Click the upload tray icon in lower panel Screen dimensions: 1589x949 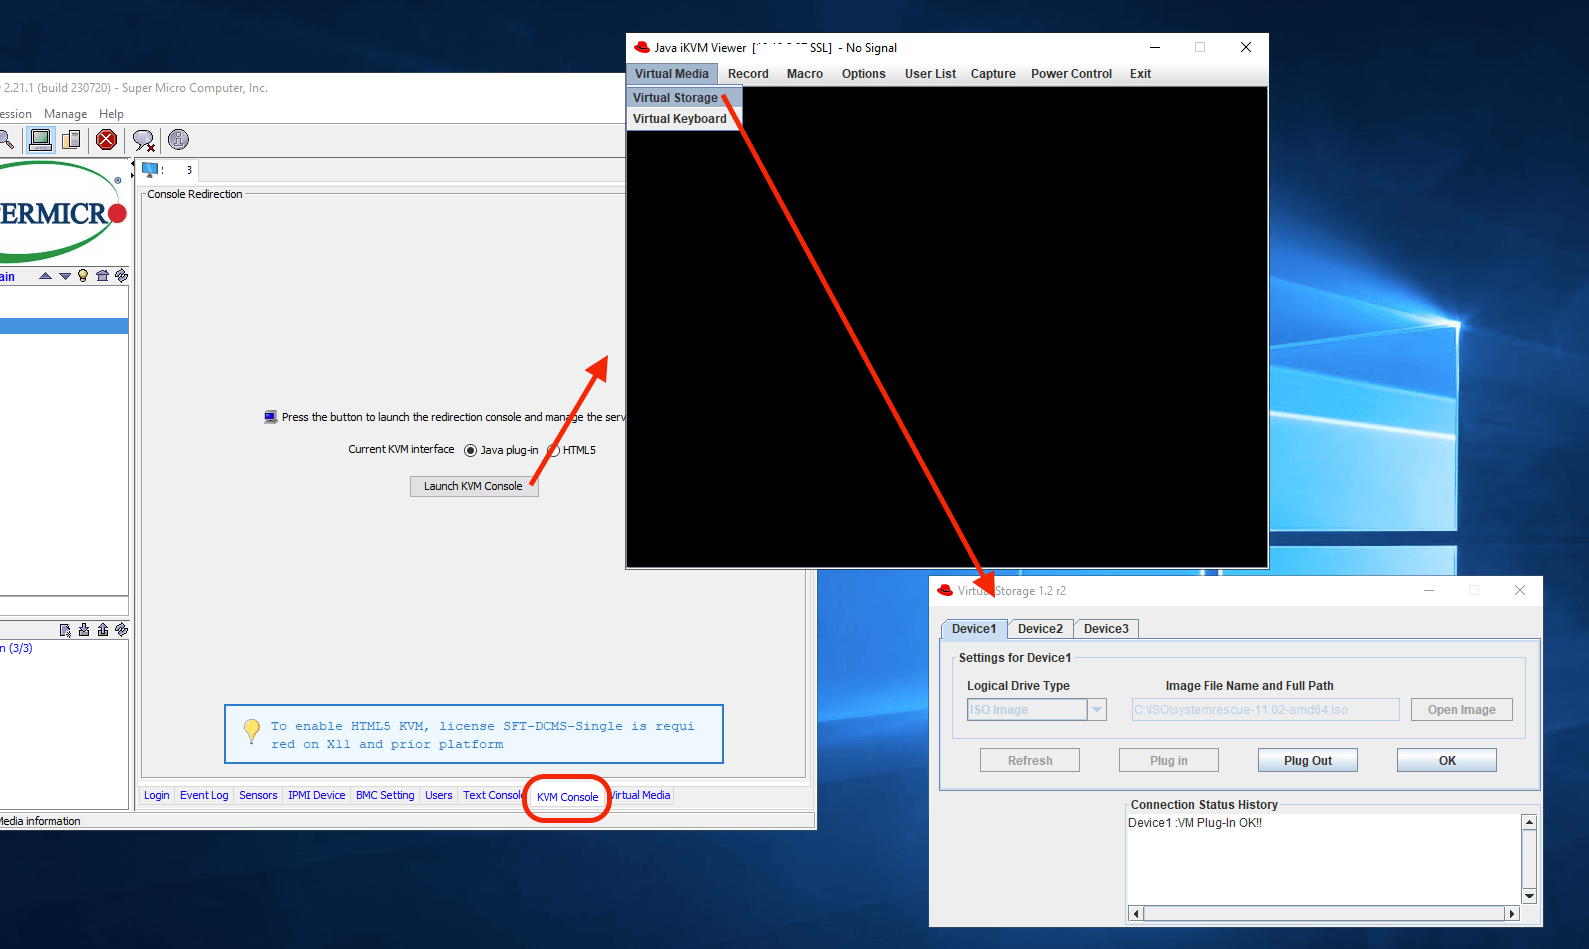pos(103,630)
